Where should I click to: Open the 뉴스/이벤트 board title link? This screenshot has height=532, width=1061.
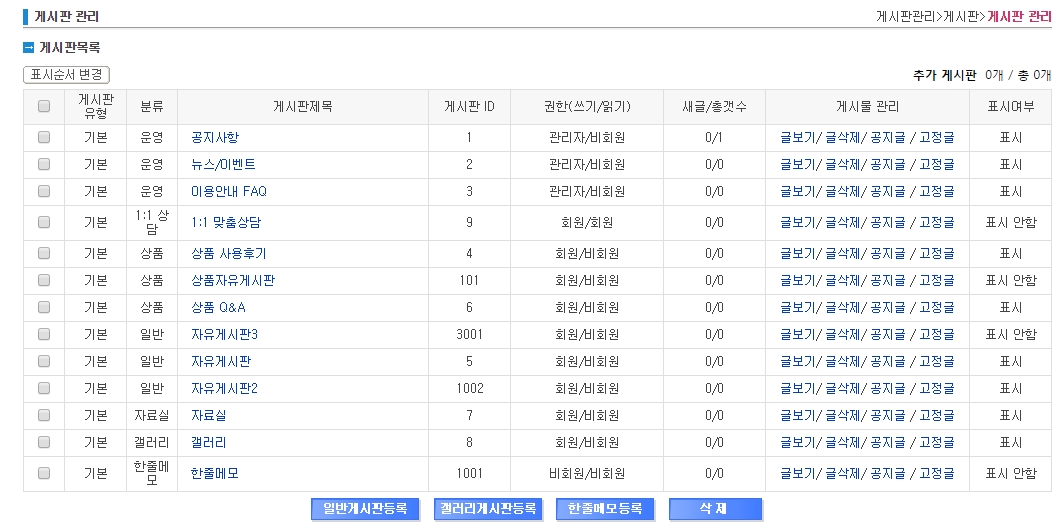pos(223,164)
